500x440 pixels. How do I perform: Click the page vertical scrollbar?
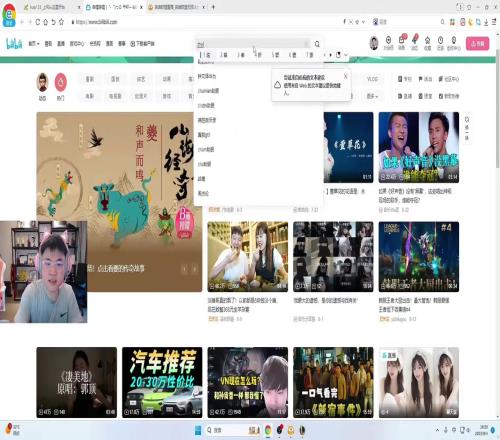(497, 110)
